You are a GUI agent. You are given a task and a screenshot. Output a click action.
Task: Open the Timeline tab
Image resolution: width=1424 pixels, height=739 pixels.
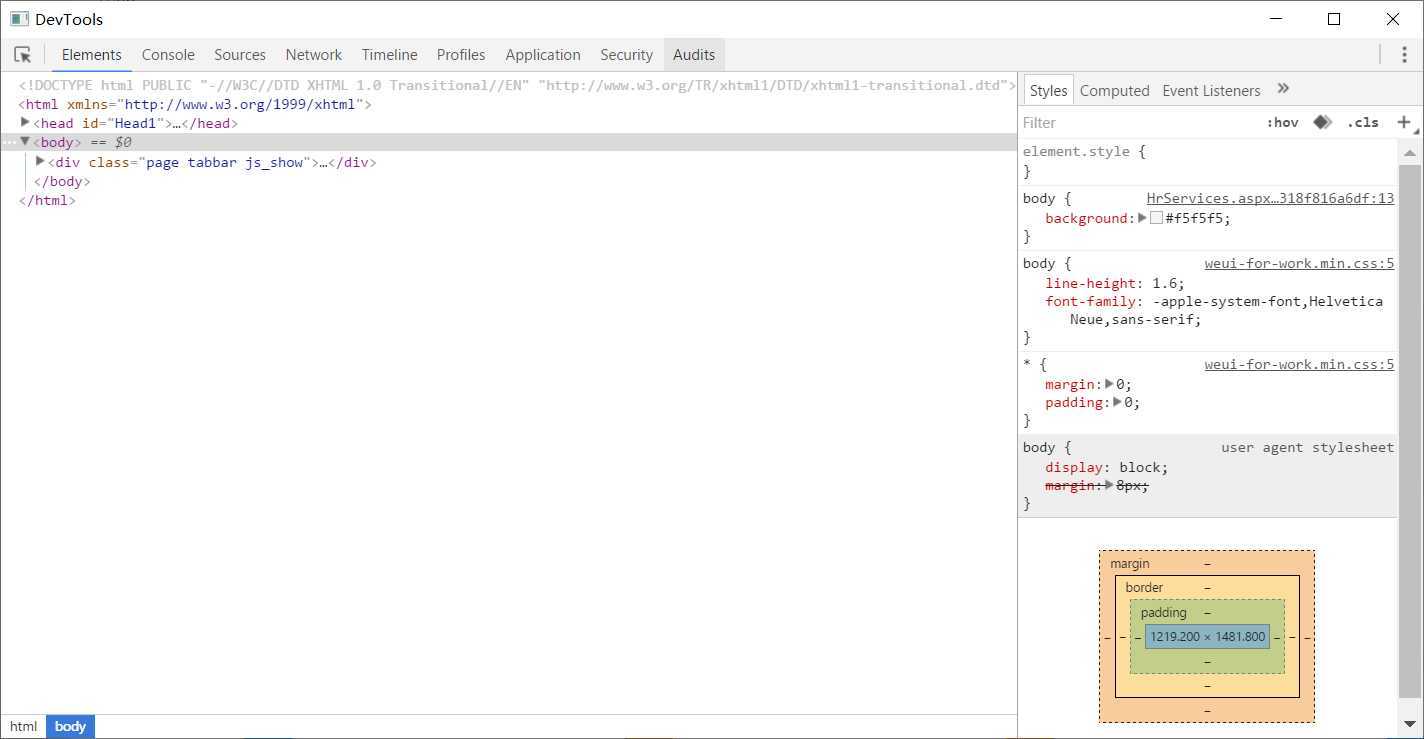coord(390,55)
